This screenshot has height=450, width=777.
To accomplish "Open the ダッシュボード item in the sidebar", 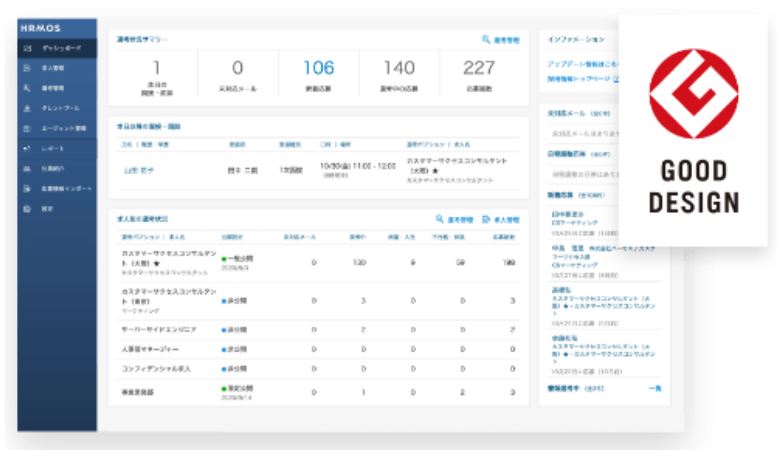I will click(x=57, y=48).
